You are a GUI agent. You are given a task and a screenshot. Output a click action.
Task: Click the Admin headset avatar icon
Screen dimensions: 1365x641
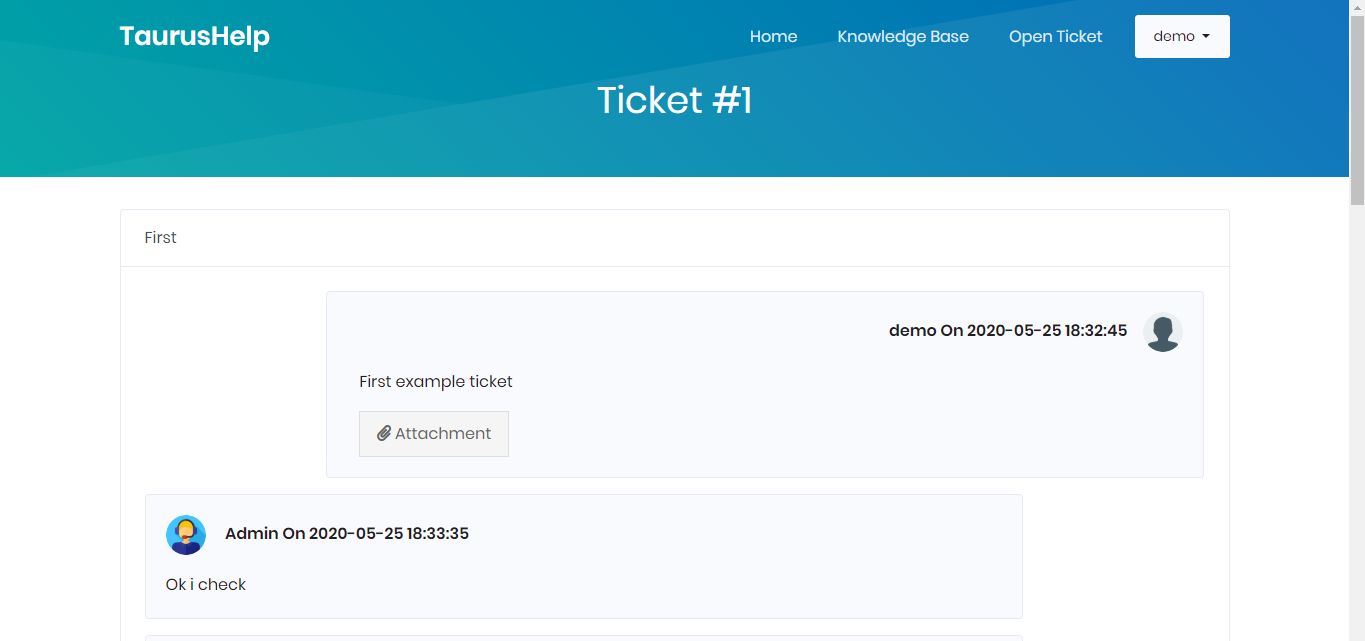pyautogui.click(x=186, y=535)
